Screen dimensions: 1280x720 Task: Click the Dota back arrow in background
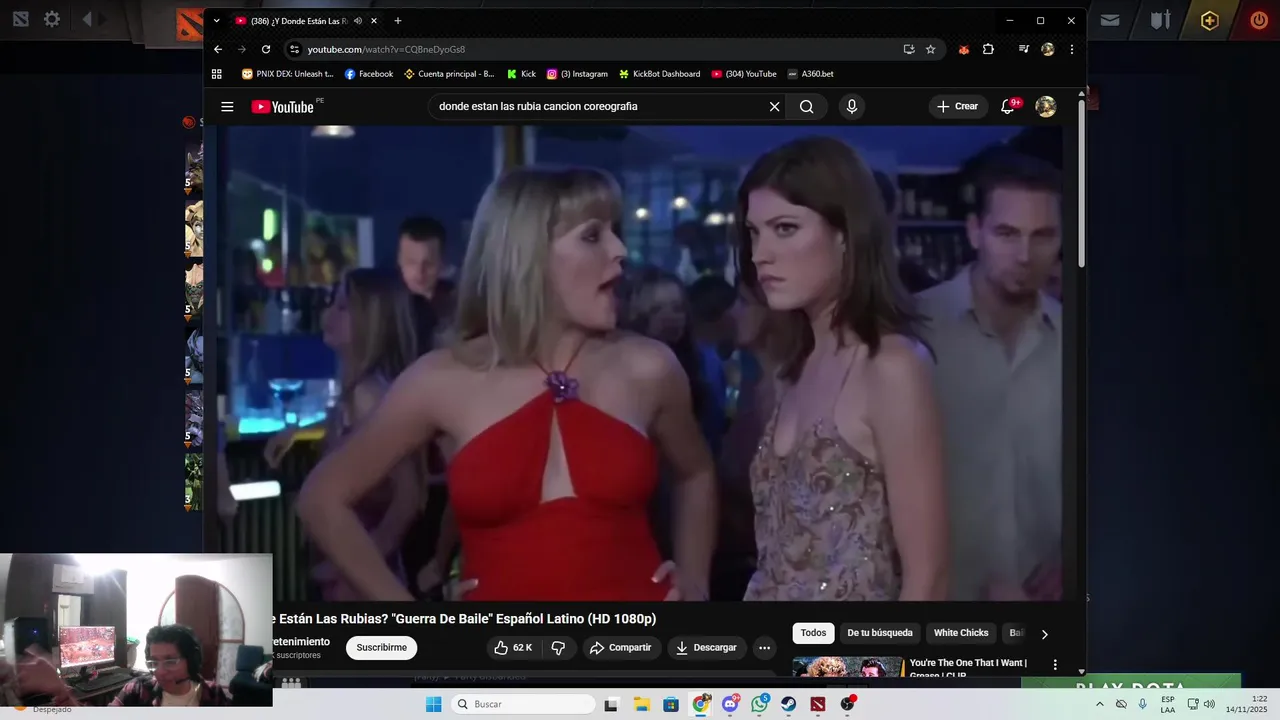pos(87,19)
